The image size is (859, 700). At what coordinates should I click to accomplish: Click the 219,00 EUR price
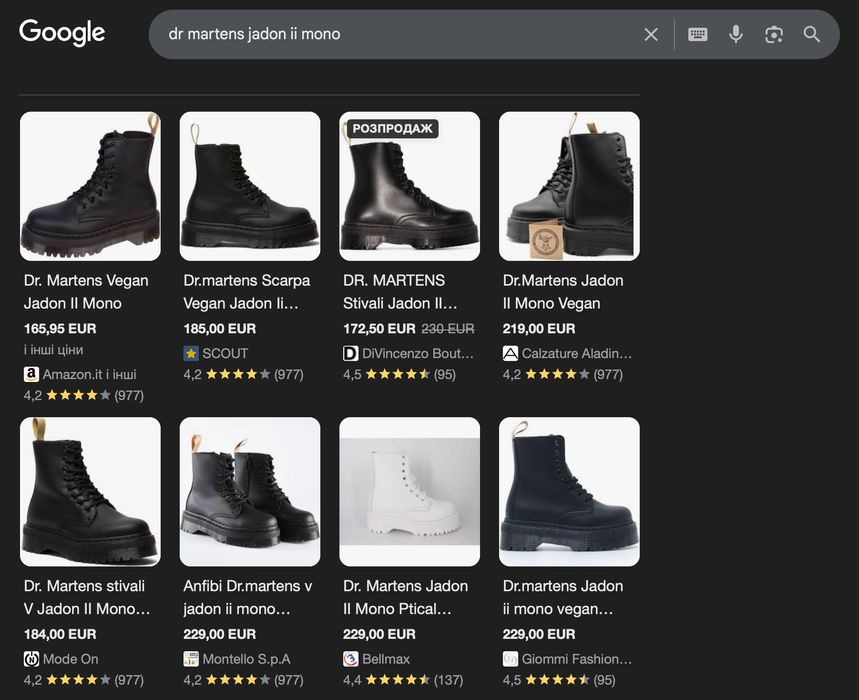(x=539, y=329)
